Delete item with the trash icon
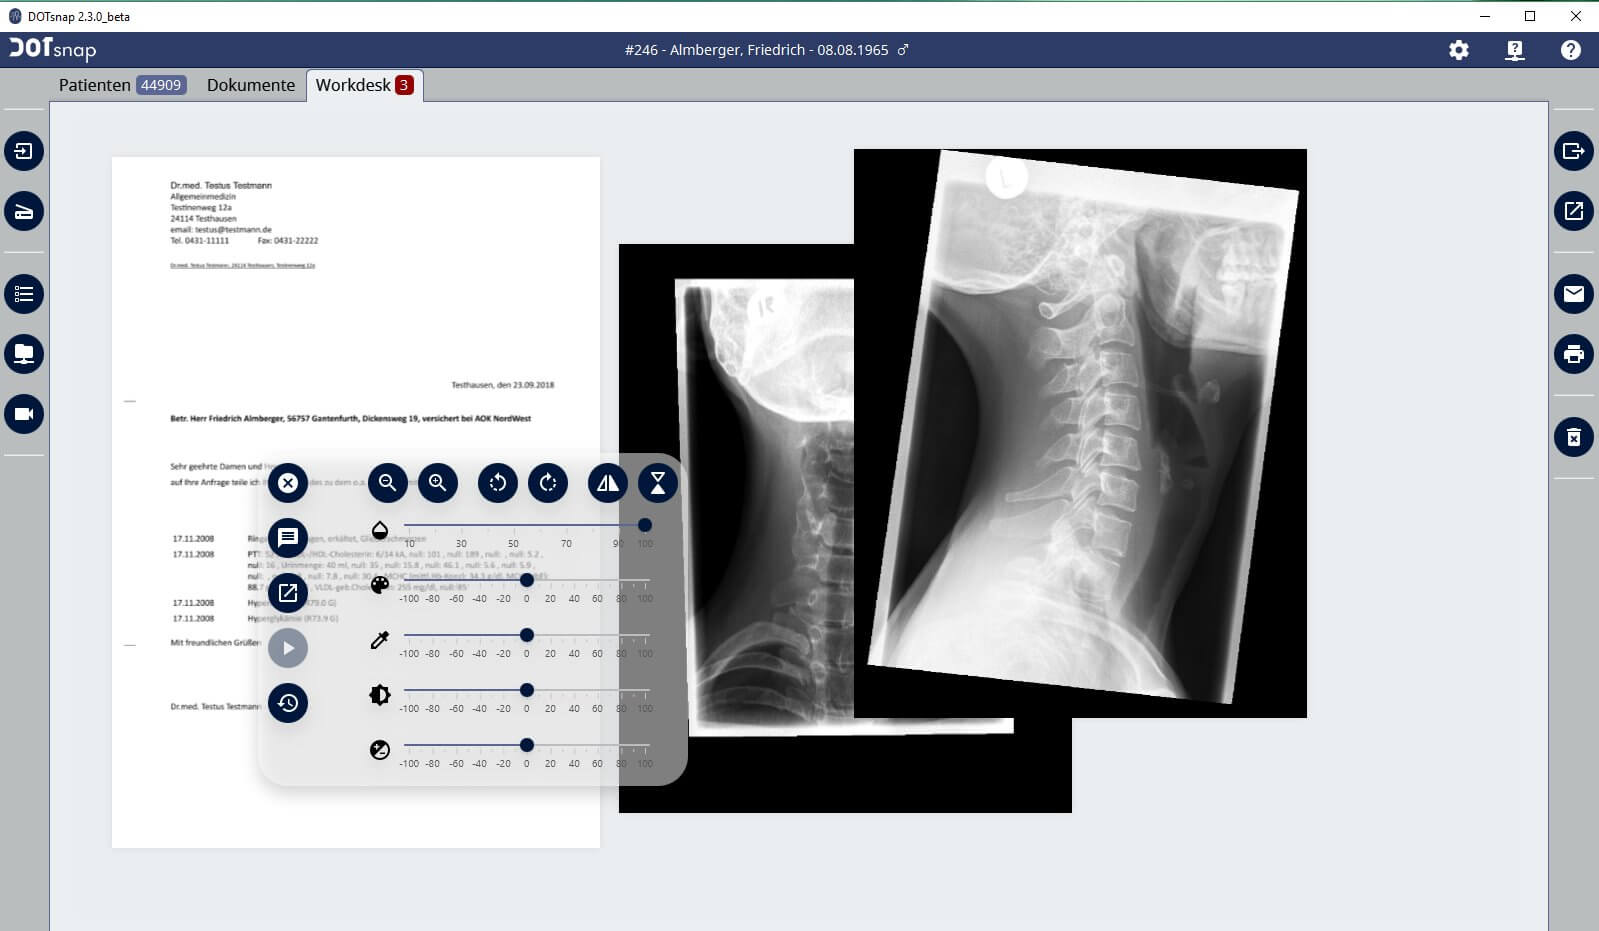The width and height of the screenshot is (1599, 931). pos(1573,437)
